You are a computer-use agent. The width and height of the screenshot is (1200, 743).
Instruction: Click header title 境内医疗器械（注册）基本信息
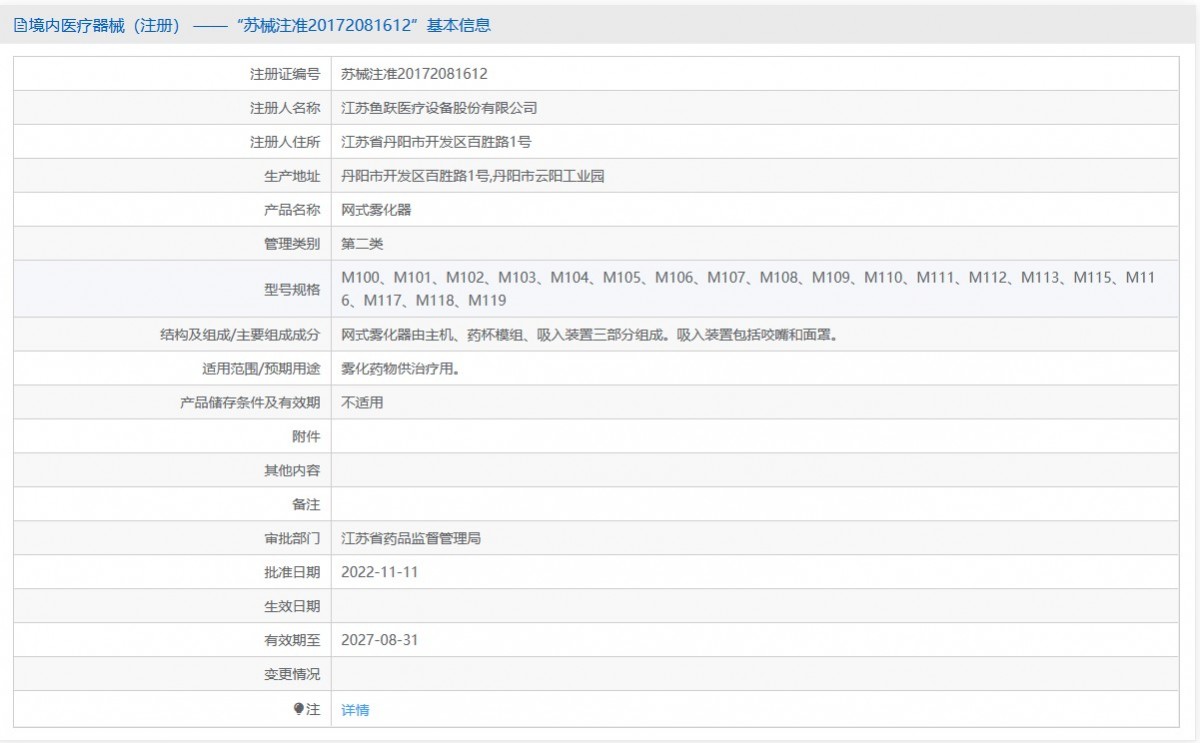pyautogui.click(x=252, y=26)
